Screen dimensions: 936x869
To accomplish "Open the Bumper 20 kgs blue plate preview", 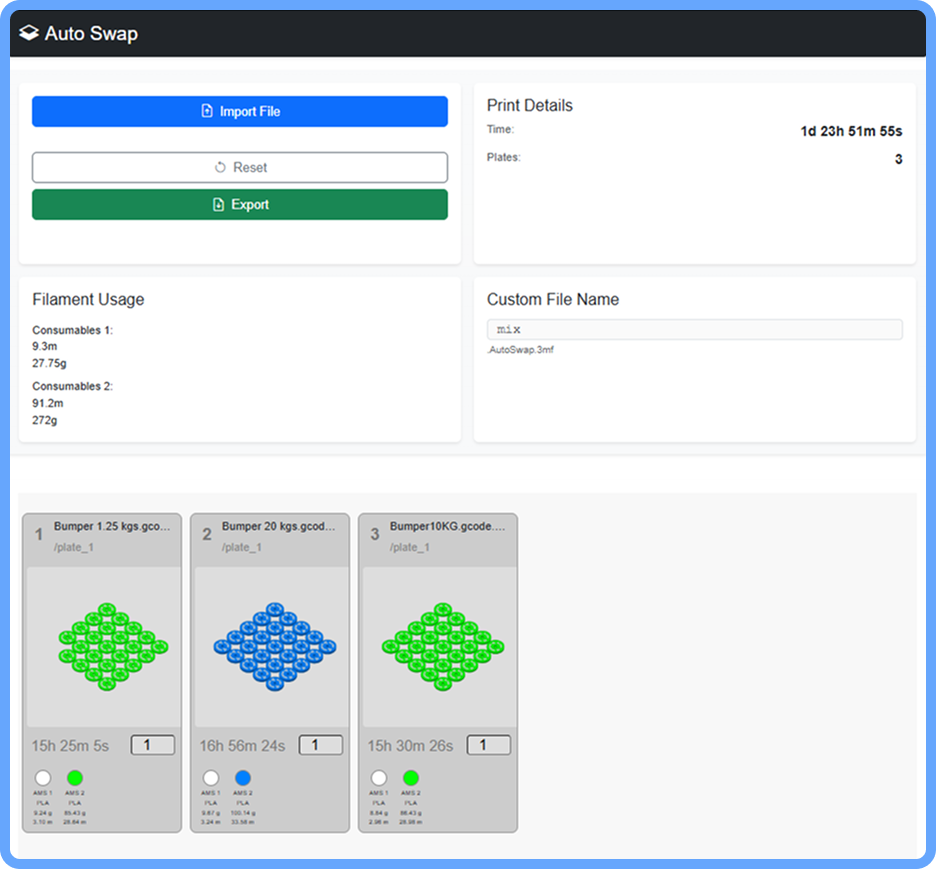I will [270, 647].
